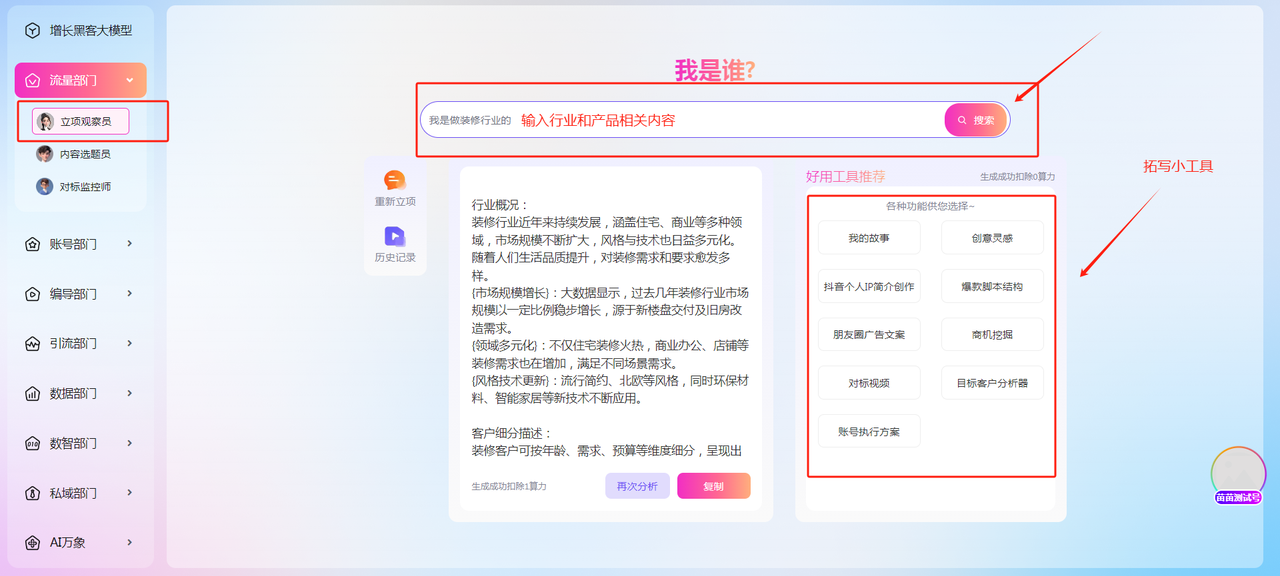This screenshot has width=1280, height=576.
Task: Click the 引流部门 sidebar icon
Action: pyautogui.click(x=32, y=344)
